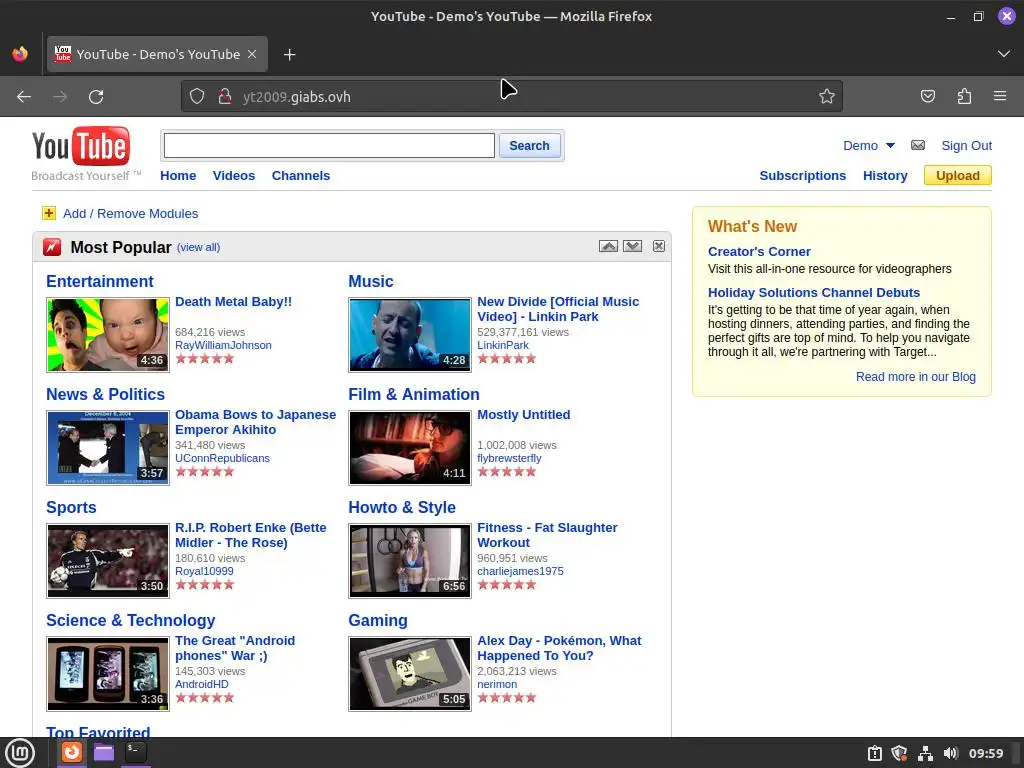
Task: Open the Music category heading
Action: [x=371, y=281]
